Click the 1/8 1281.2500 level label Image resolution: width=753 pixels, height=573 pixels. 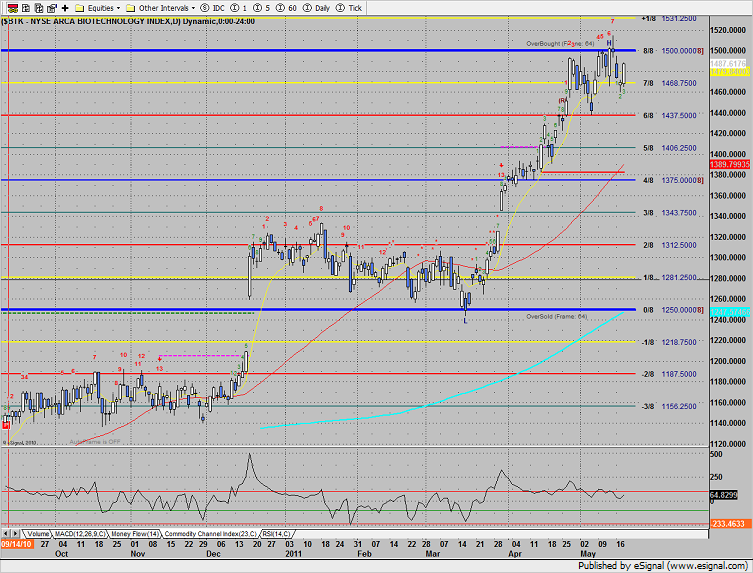(x=669, y=278)
